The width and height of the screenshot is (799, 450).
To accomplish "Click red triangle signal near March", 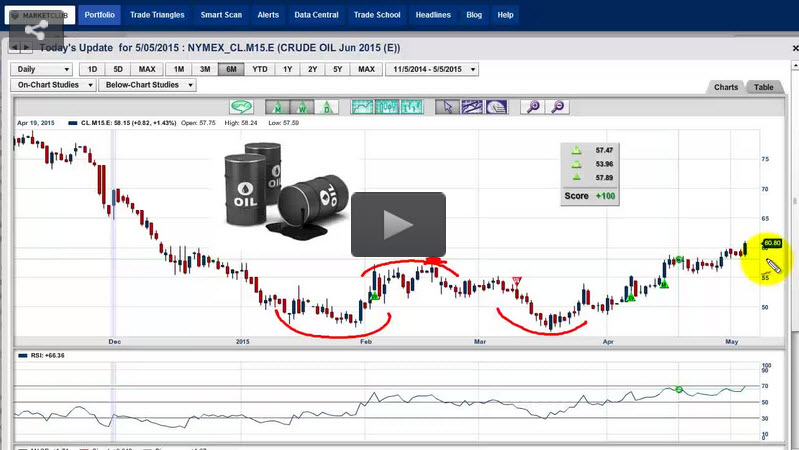I will point(517,280).
